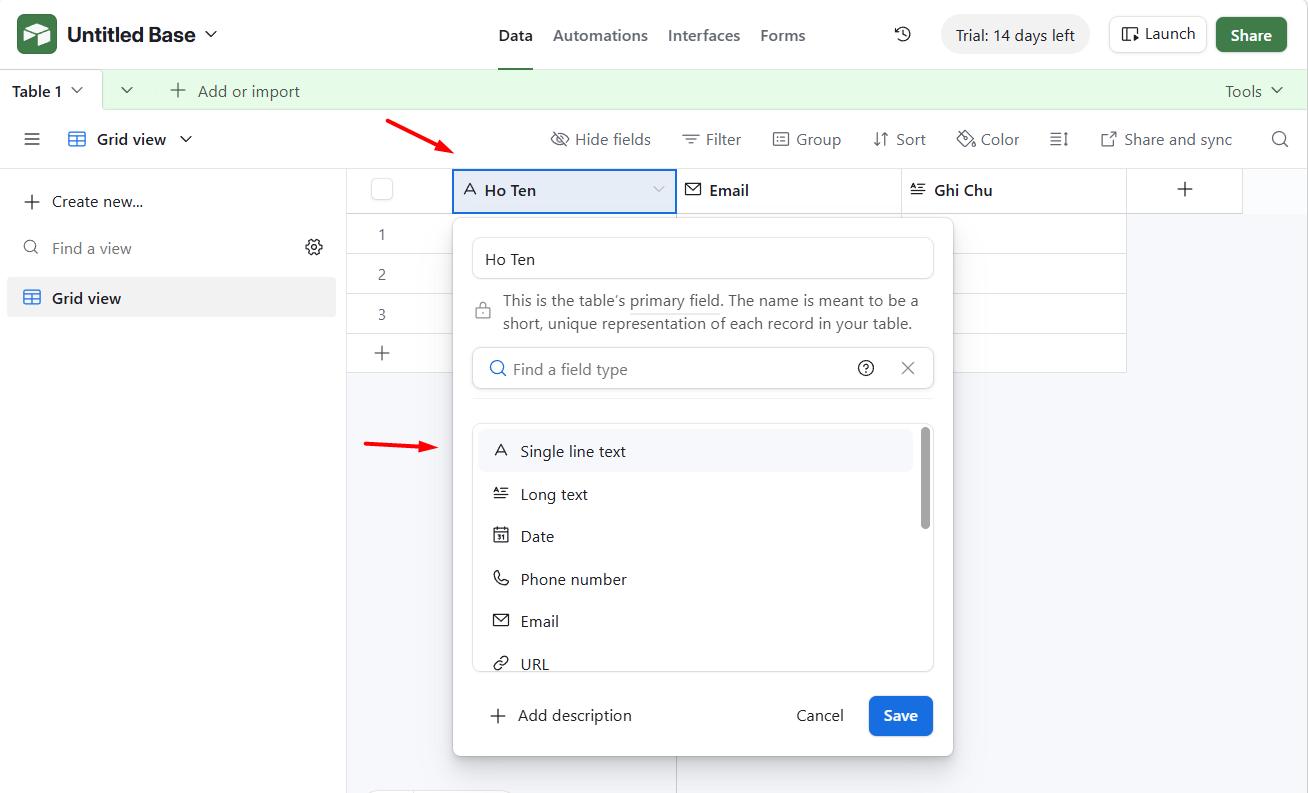1308x793 pixels.
Task: Cancel the field edit
Action: coord(819,716)
